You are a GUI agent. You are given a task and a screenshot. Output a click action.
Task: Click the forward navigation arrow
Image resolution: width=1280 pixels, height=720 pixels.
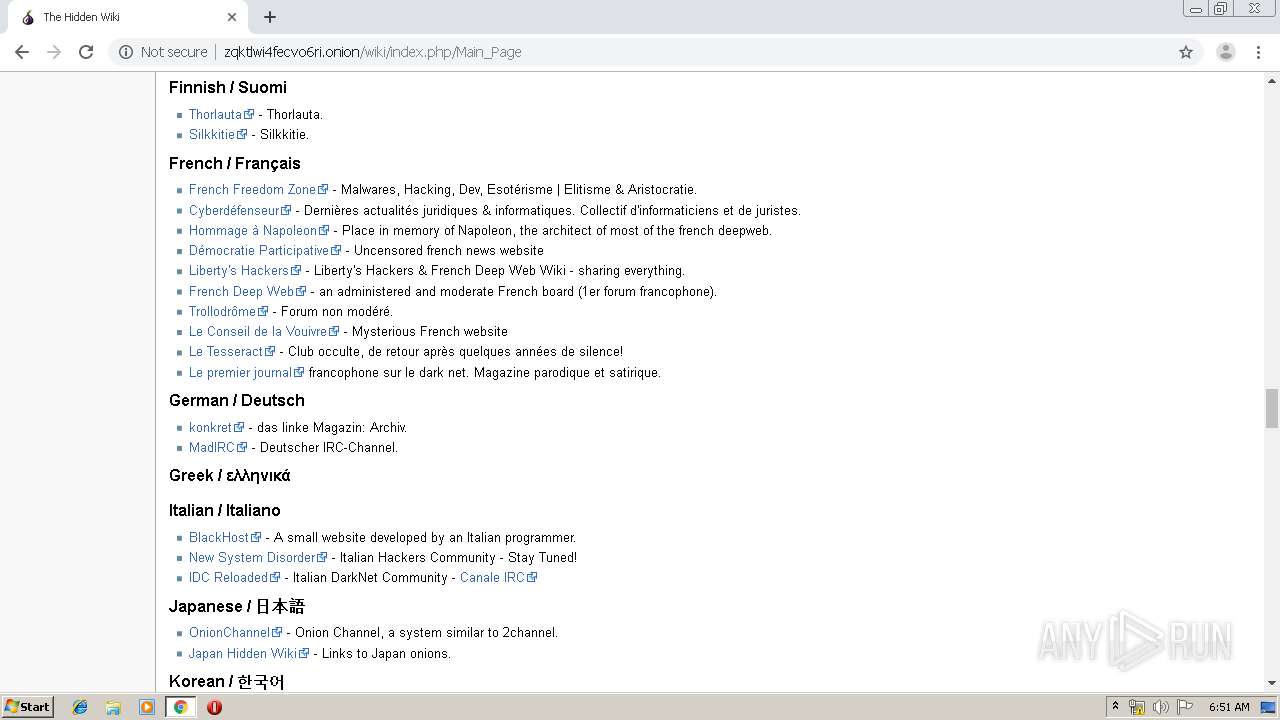tap(54, 52)
